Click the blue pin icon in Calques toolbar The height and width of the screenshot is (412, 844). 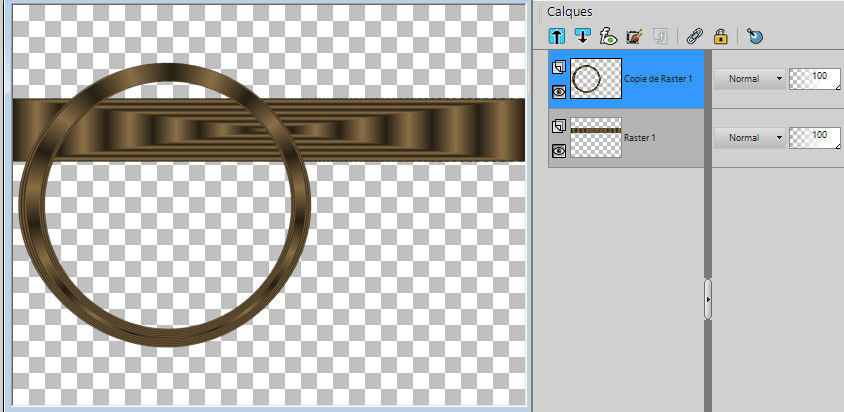[x=755, y=36]
